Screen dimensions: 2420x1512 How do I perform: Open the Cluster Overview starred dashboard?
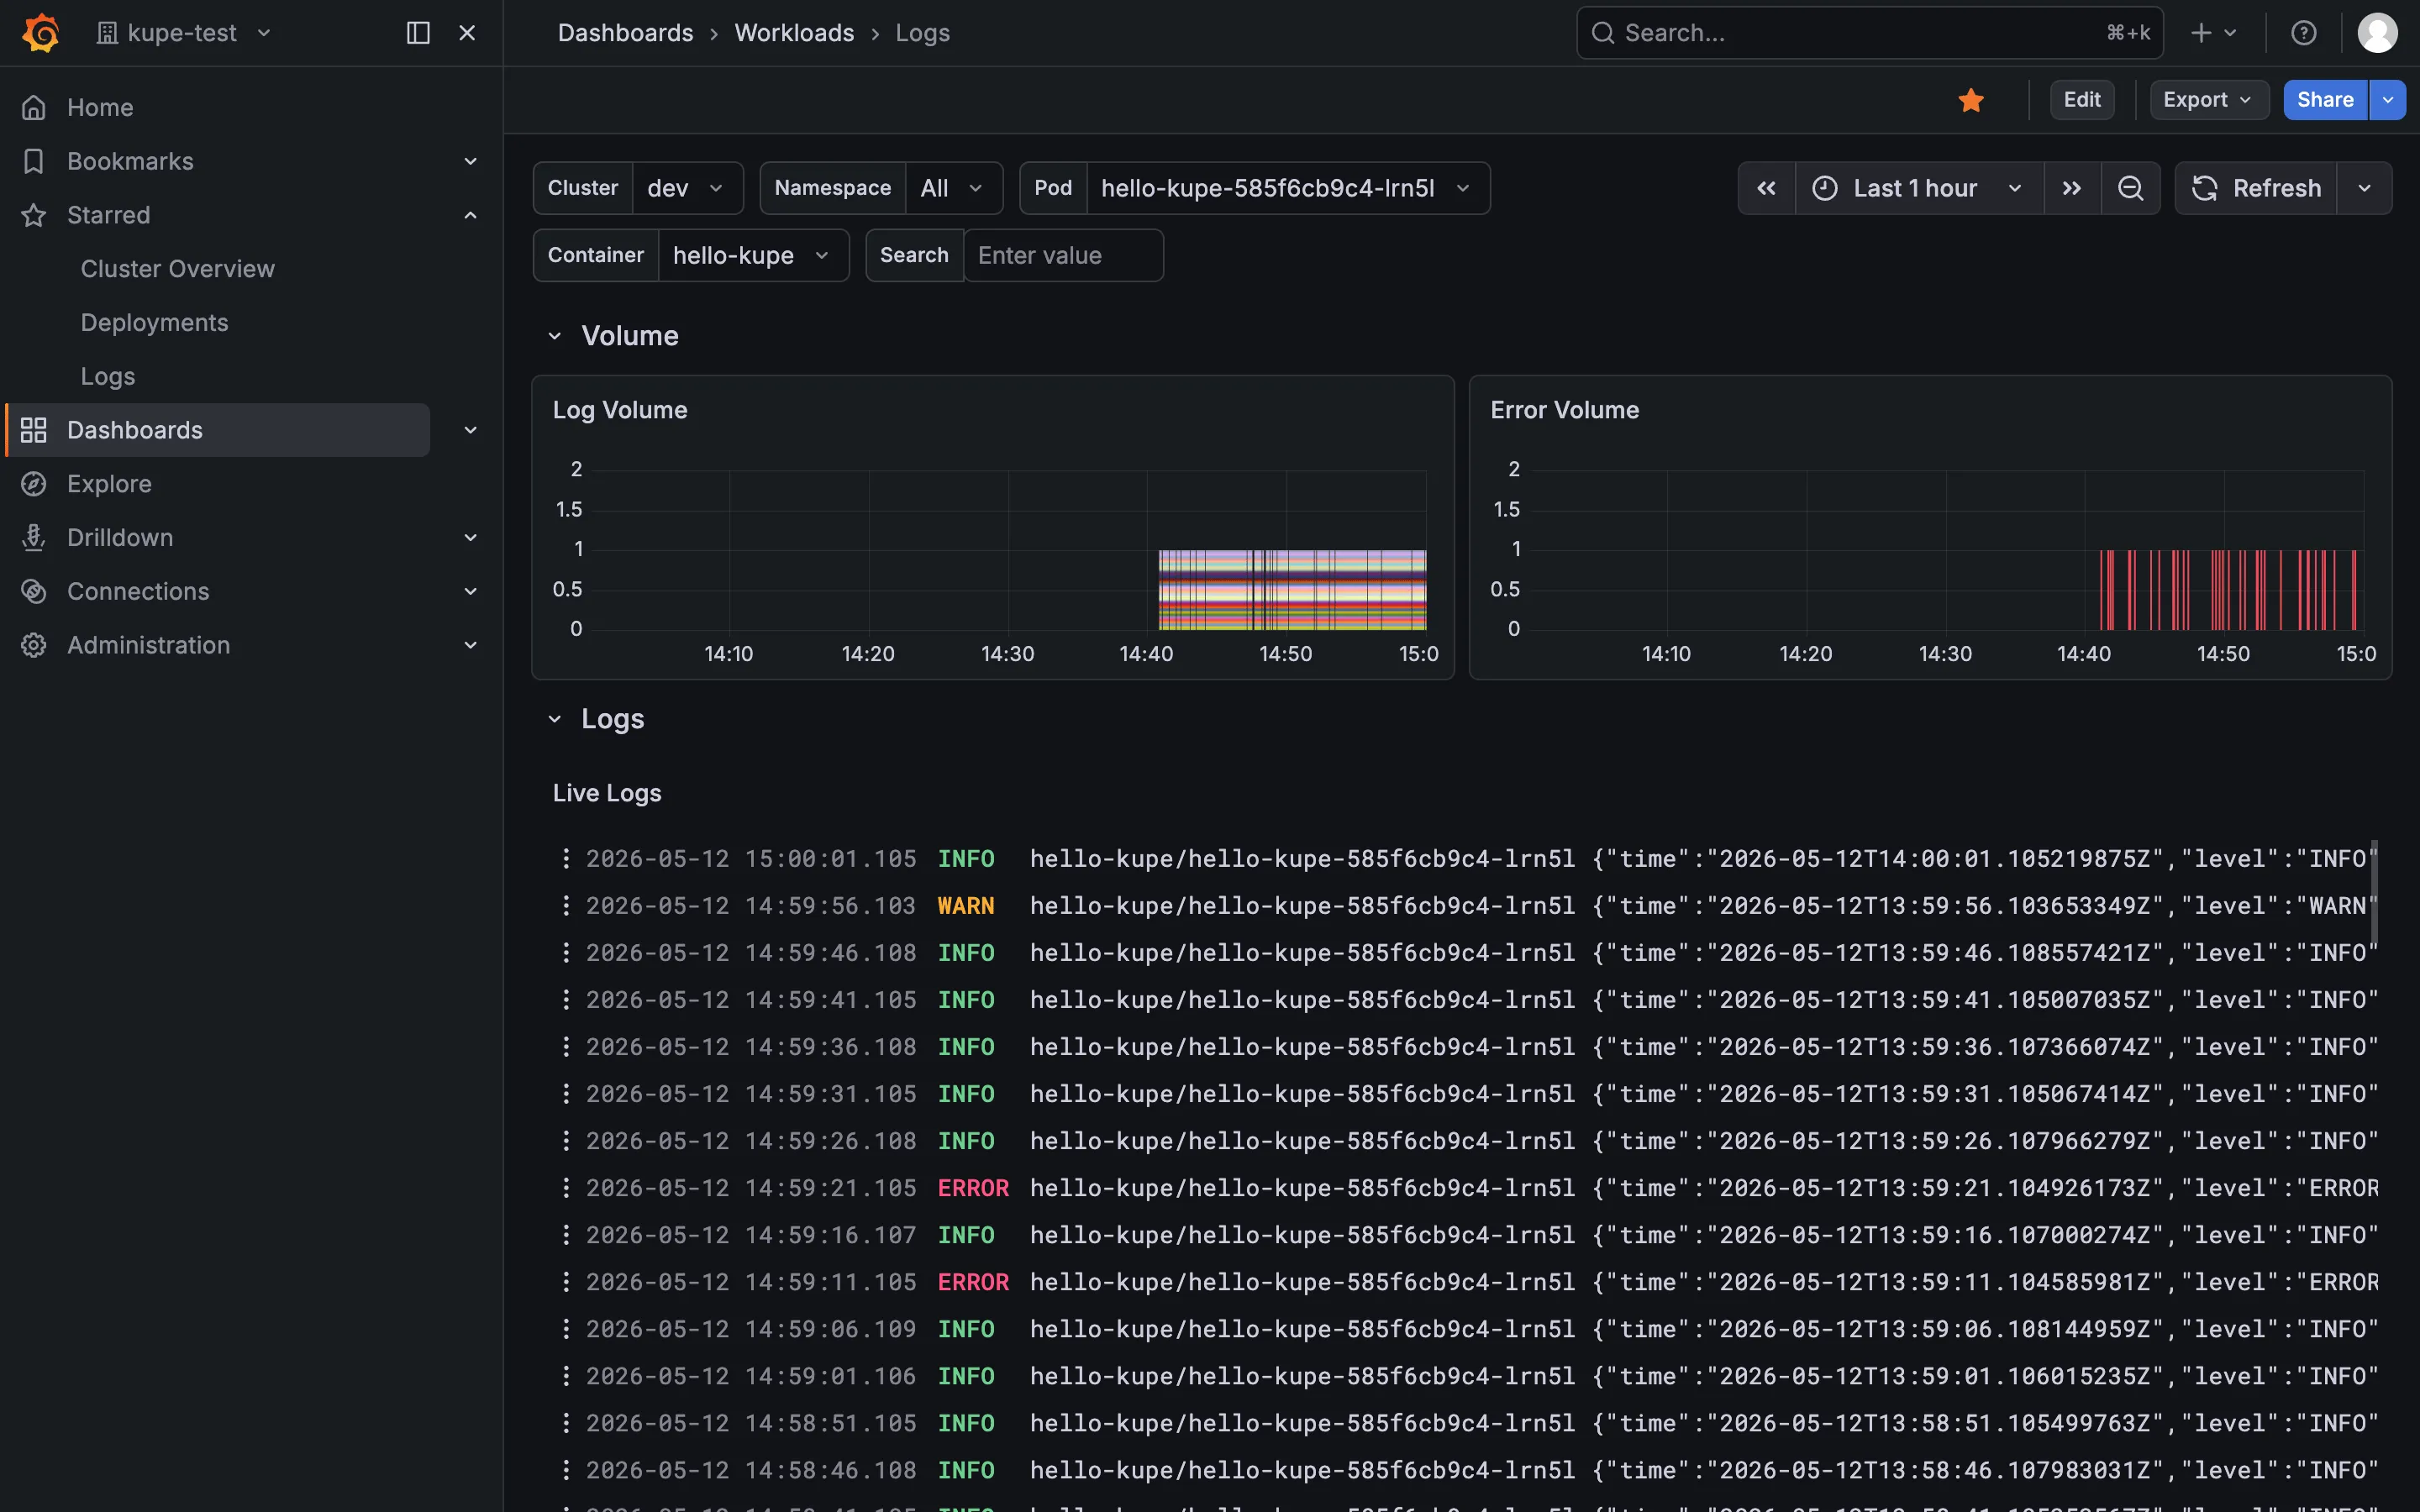click(177, 269)
